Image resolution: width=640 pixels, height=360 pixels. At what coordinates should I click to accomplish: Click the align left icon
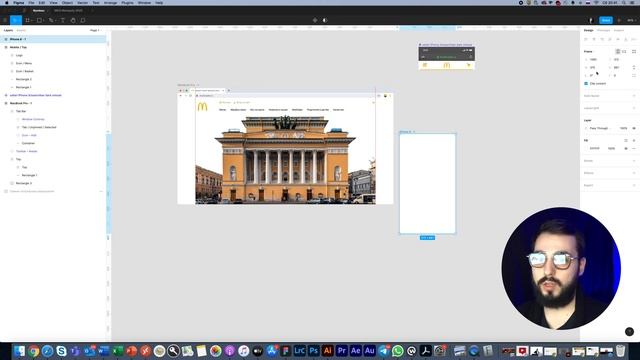tap(586, 39)
